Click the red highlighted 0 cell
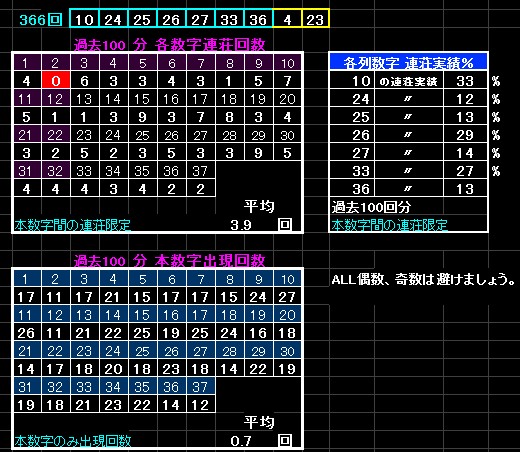The width and height of the screenshot is (520, 452). coord(56,80)
